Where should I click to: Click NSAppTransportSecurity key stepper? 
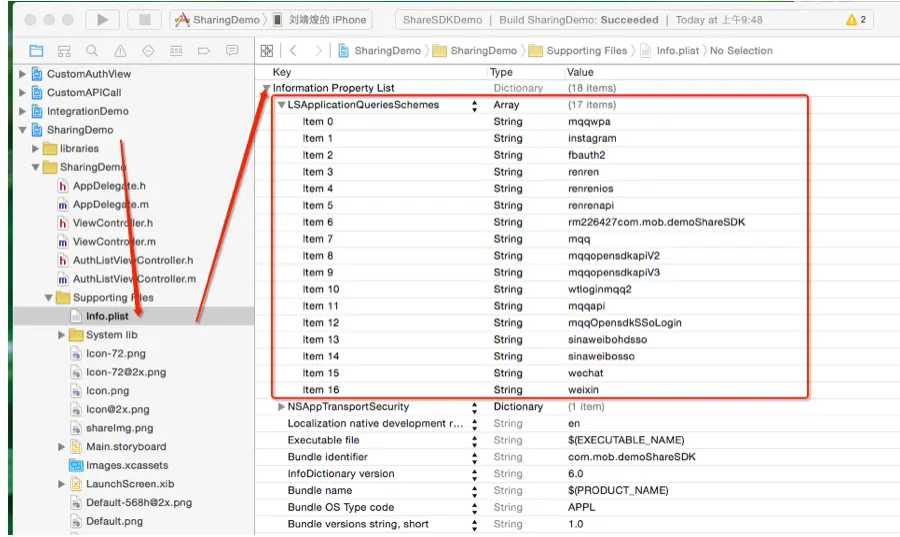pyautogui.click(x=475, y=407)
